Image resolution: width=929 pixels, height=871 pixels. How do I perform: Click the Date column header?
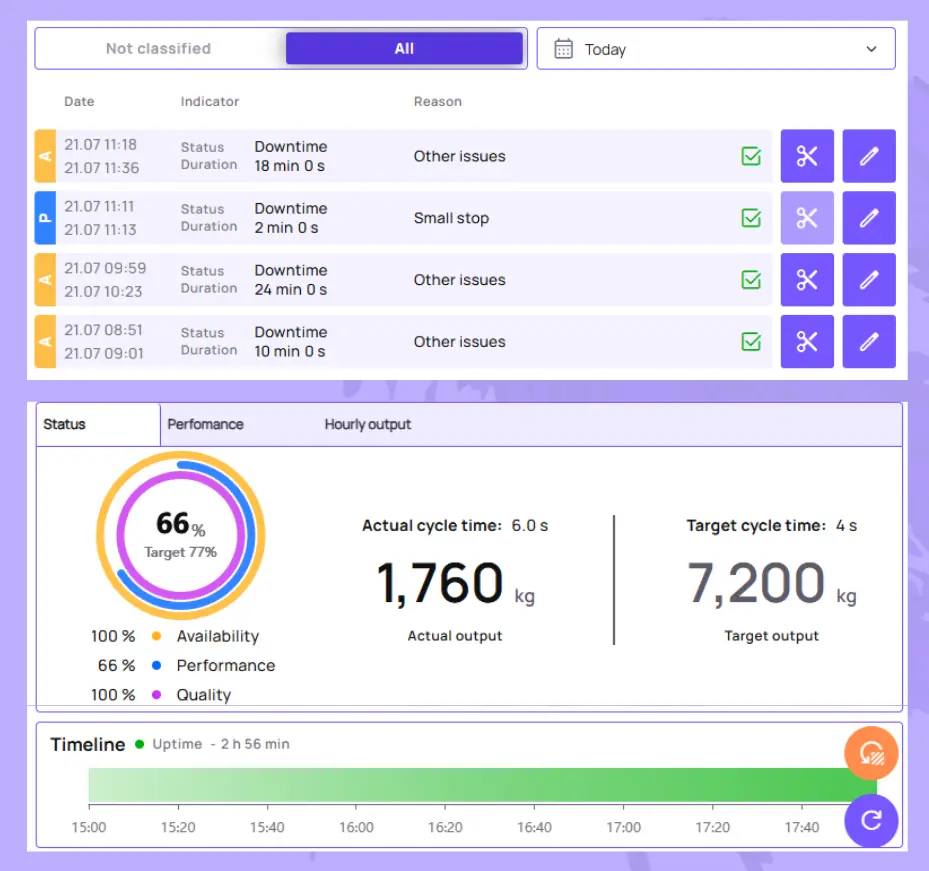pyautogui.click(x=79, y=101)
